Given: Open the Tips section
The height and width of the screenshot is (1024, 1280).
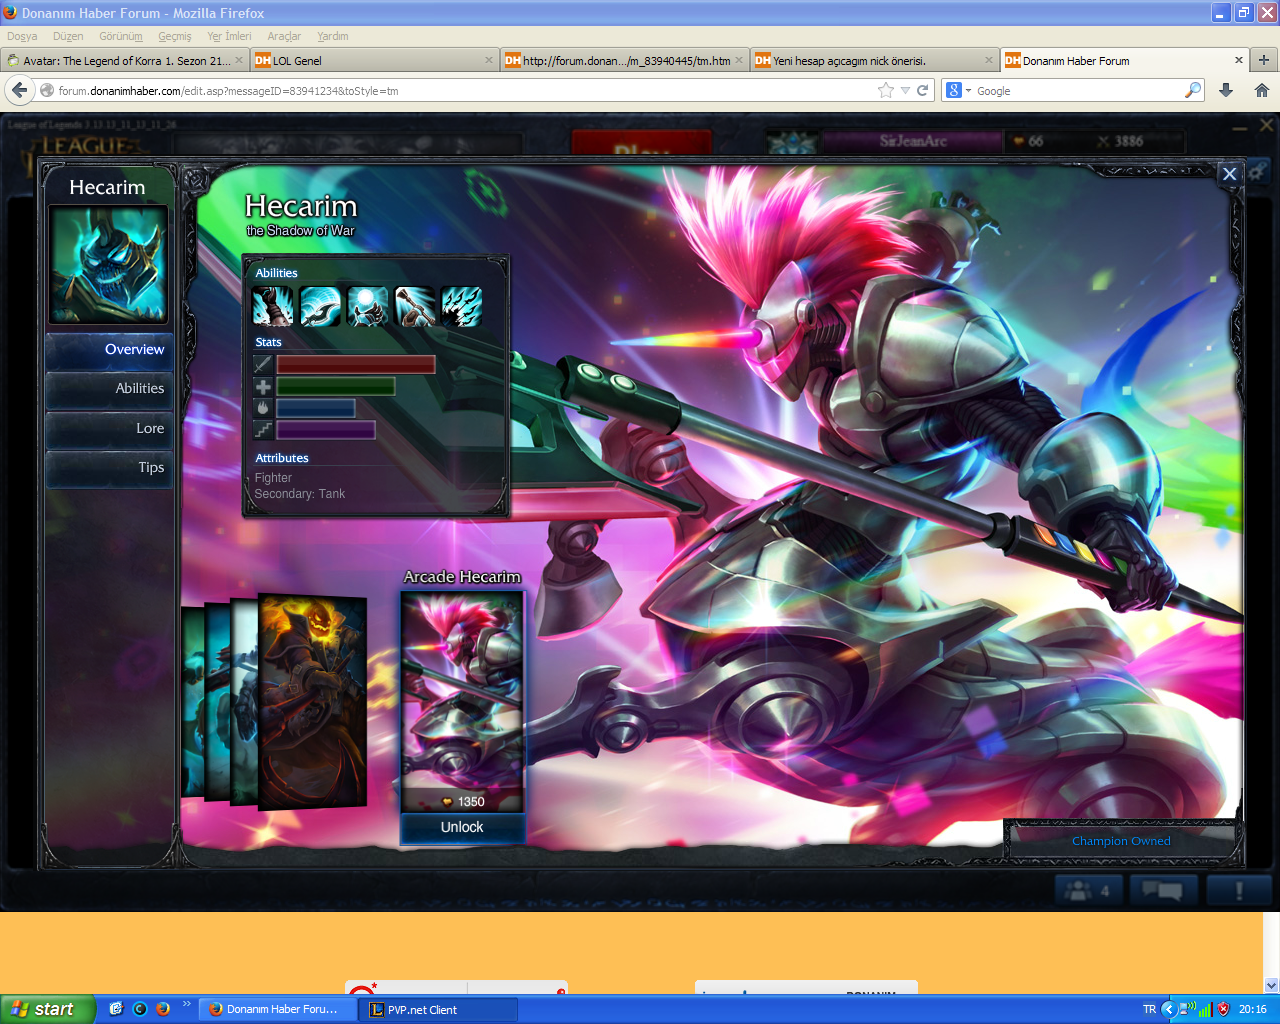Looking at the screenshot, I should (110, 468).
